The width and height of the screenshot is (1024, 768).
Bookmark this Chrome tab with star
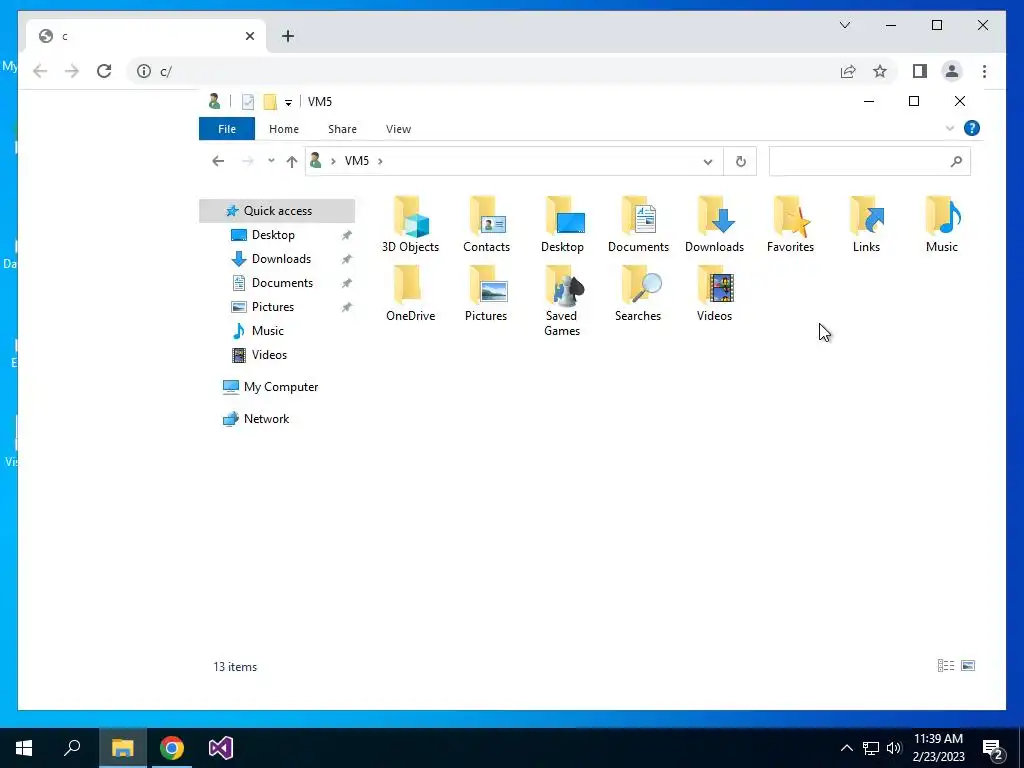[880, 71]
